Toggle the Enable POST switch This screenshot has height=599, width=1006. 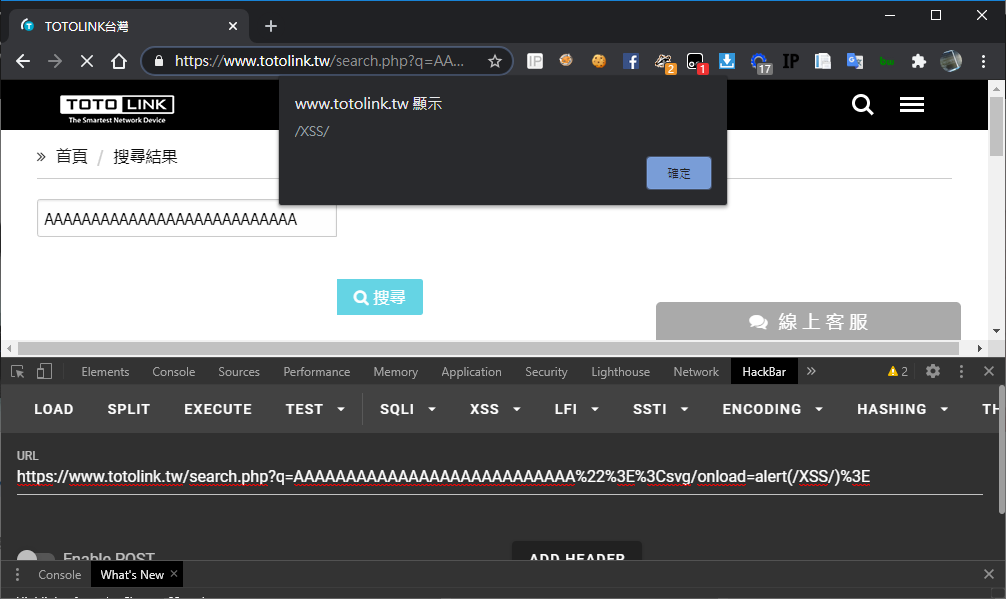pyautogui.click(x=35, y=556)
